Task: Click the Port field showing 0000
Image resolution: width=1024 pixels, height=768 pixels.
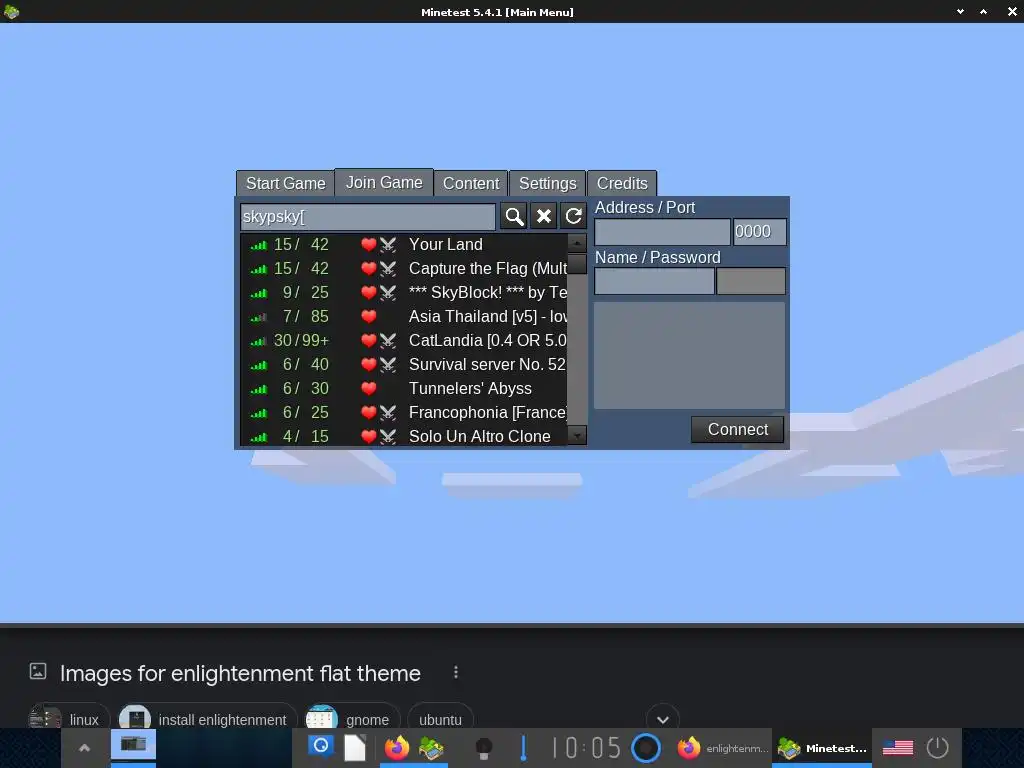Action: 760,232
